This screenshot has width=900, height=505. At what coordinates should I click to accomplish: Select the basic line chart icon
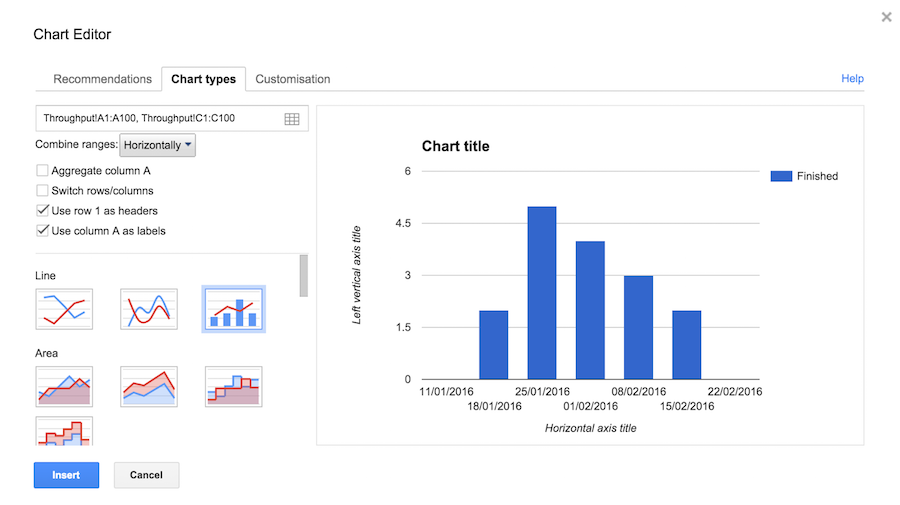(64, 309)
